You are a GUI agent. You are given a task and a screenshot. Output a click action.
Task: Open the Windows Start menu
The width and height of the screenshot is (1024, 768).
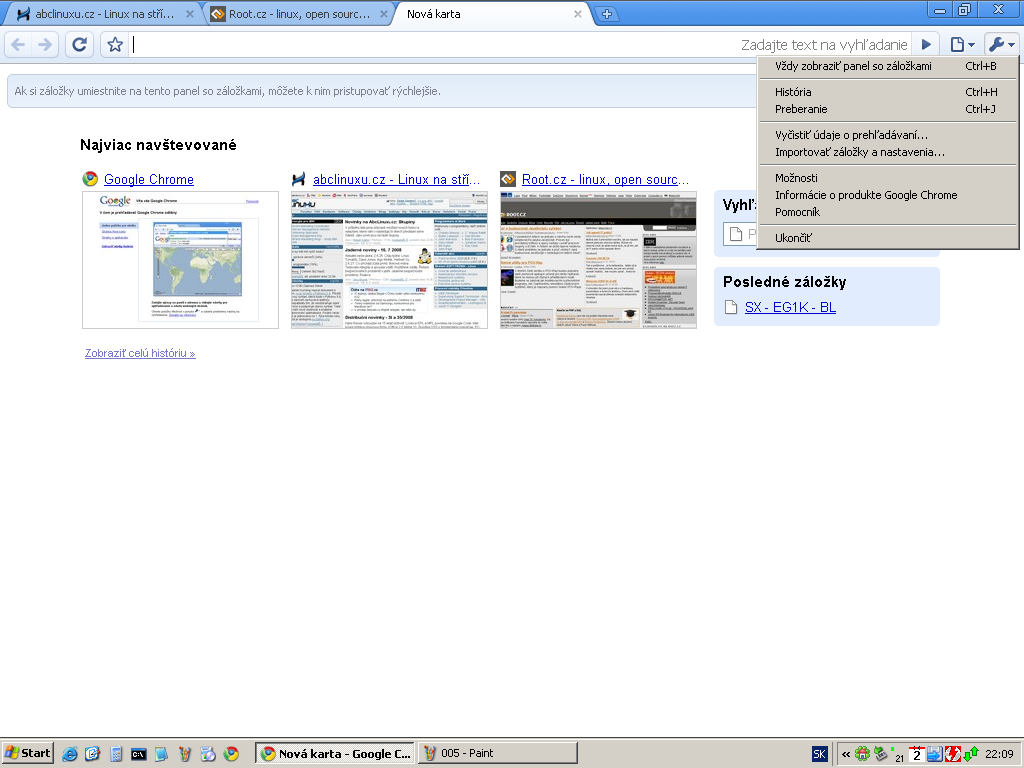27,753
